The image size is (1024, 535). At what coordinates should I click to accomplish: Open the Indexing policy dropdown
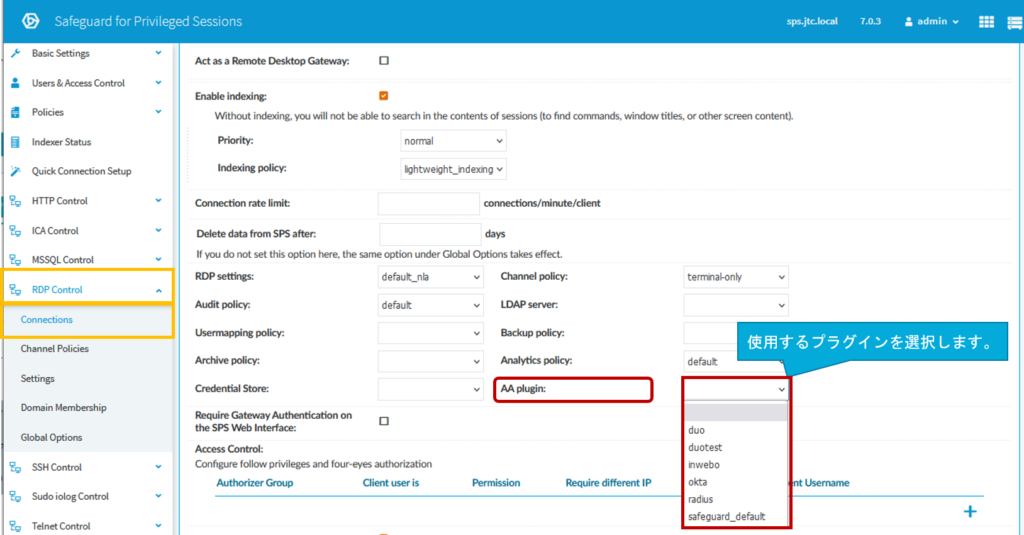[453, 169]
